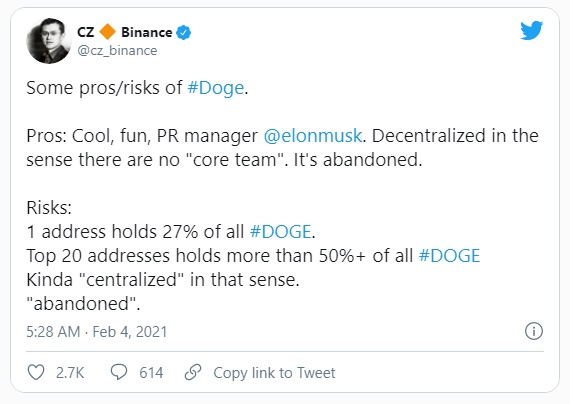Open the @cz_binance handle

117,51
